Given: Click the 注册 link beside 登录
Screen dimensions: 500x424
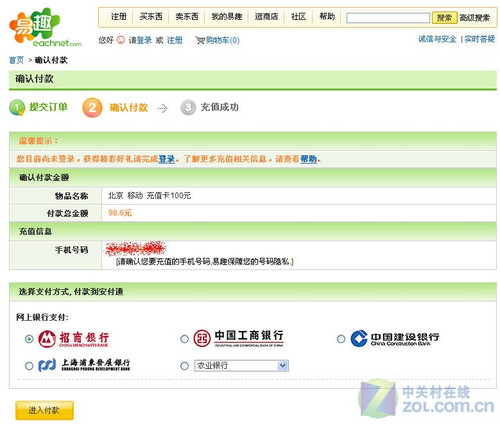Looking at the screenshot, I should pos(175,40).
